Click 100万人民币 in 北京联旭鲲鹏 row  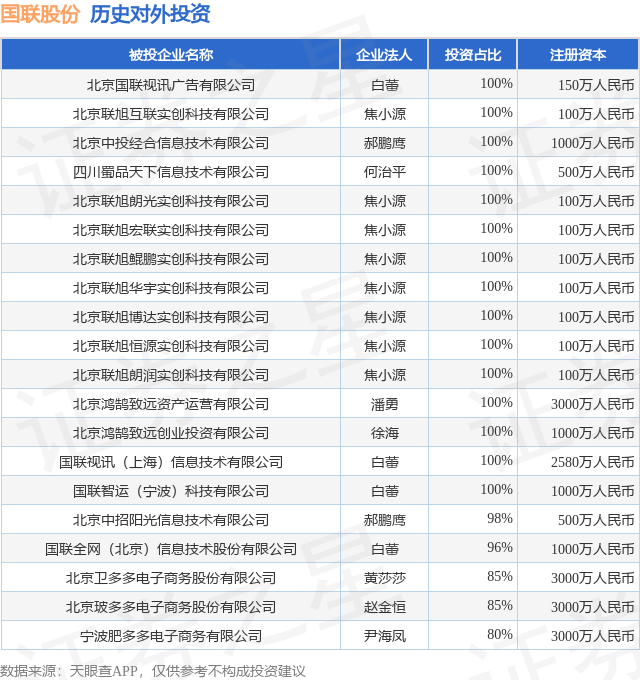coord(596,259)
